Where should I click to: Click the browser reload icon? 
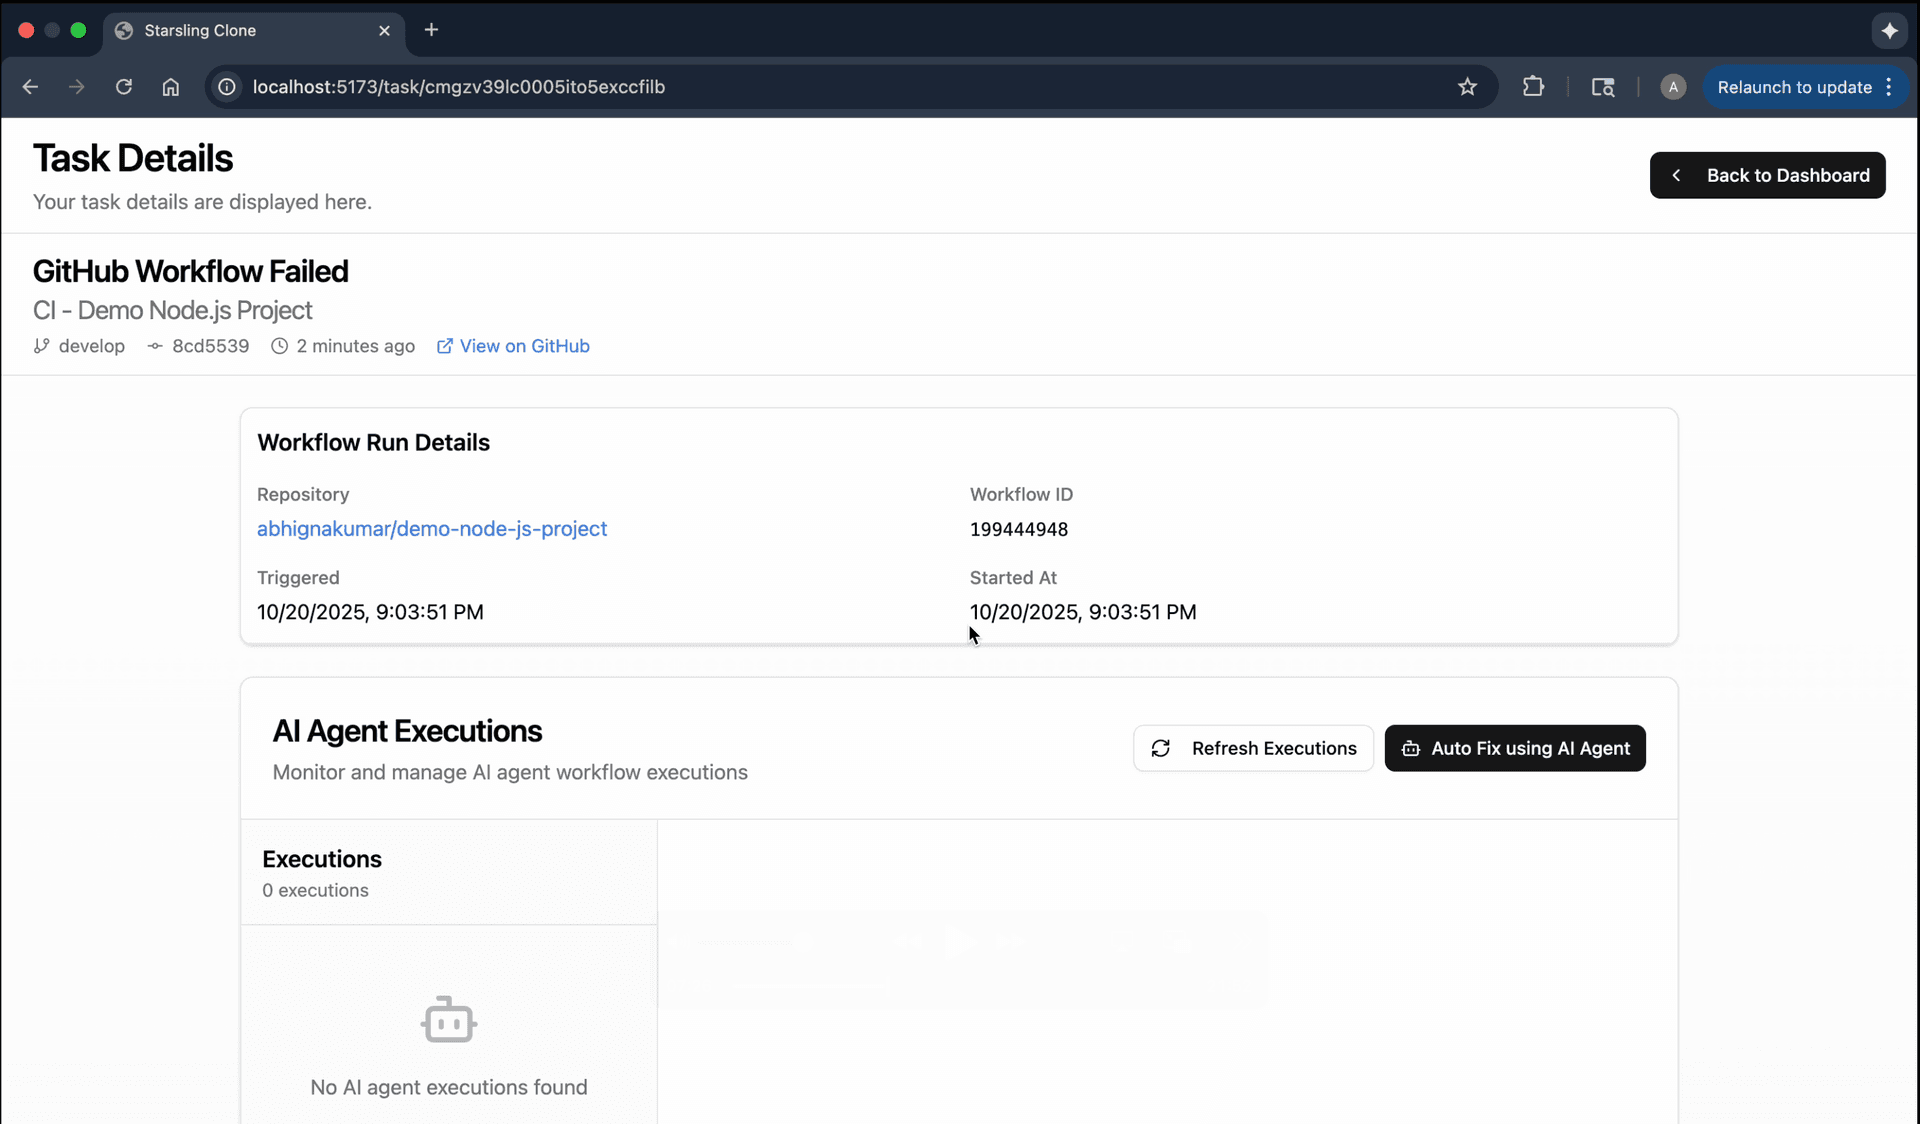tap(124, 87)
